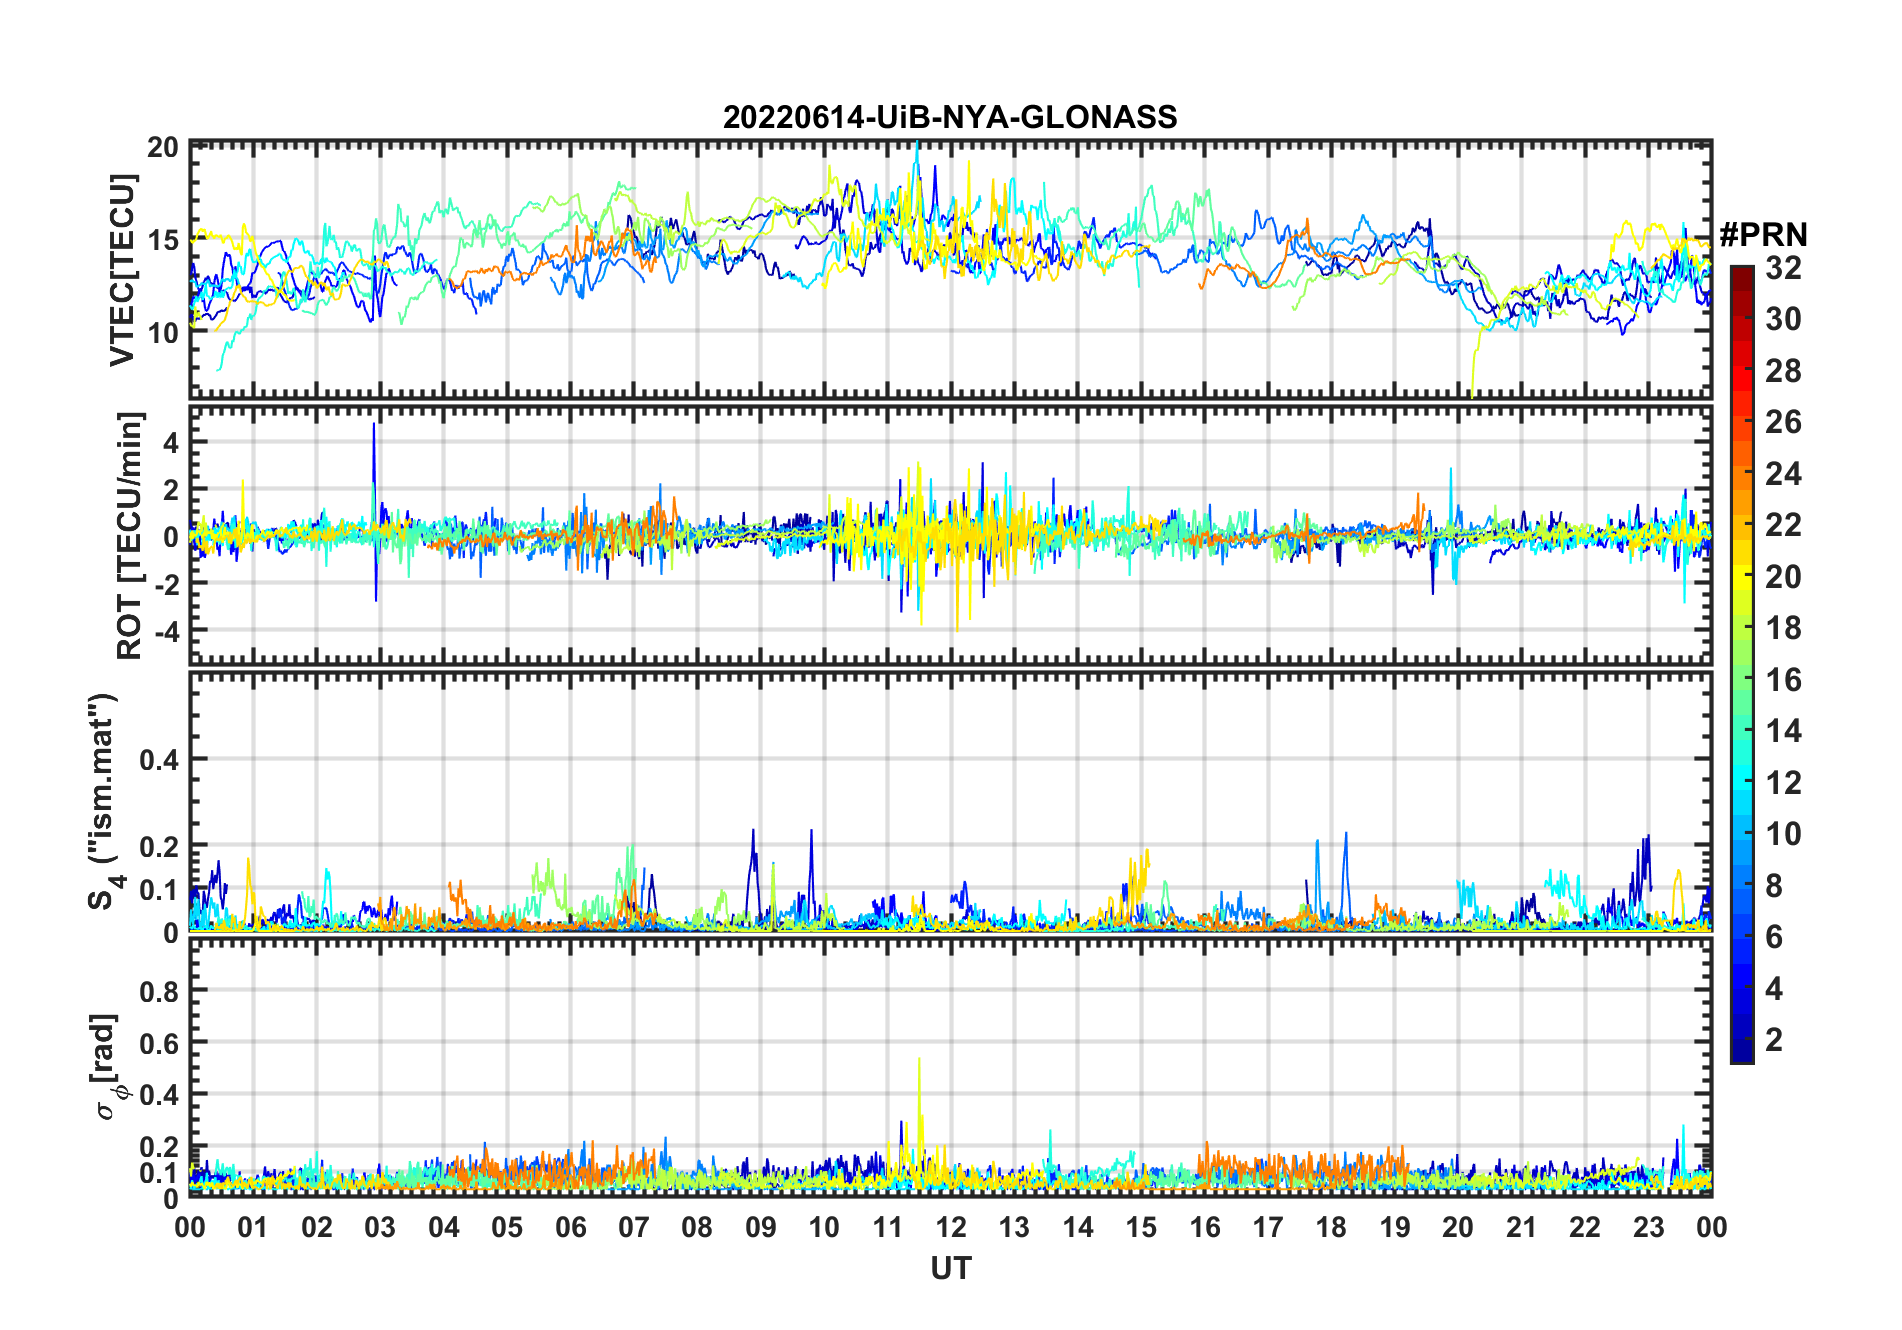Click the UT axis tick label 01
Image resolution: width=1902 pixels, height=1330 pixels.
click(253, 1228)
